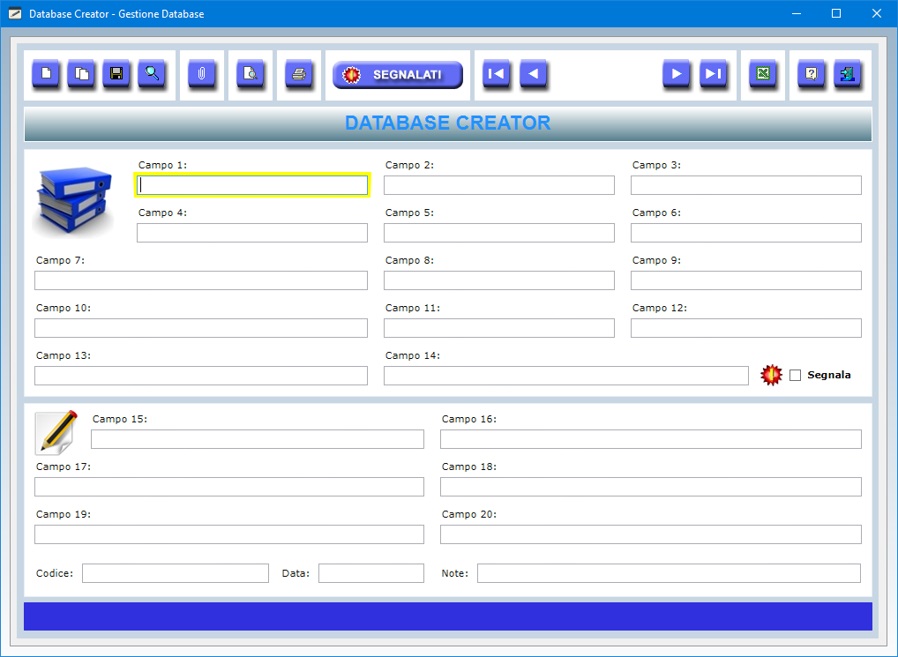Click into Campo 12 input
The width and height of the screenshot is (898, 657).
[746, 328]
